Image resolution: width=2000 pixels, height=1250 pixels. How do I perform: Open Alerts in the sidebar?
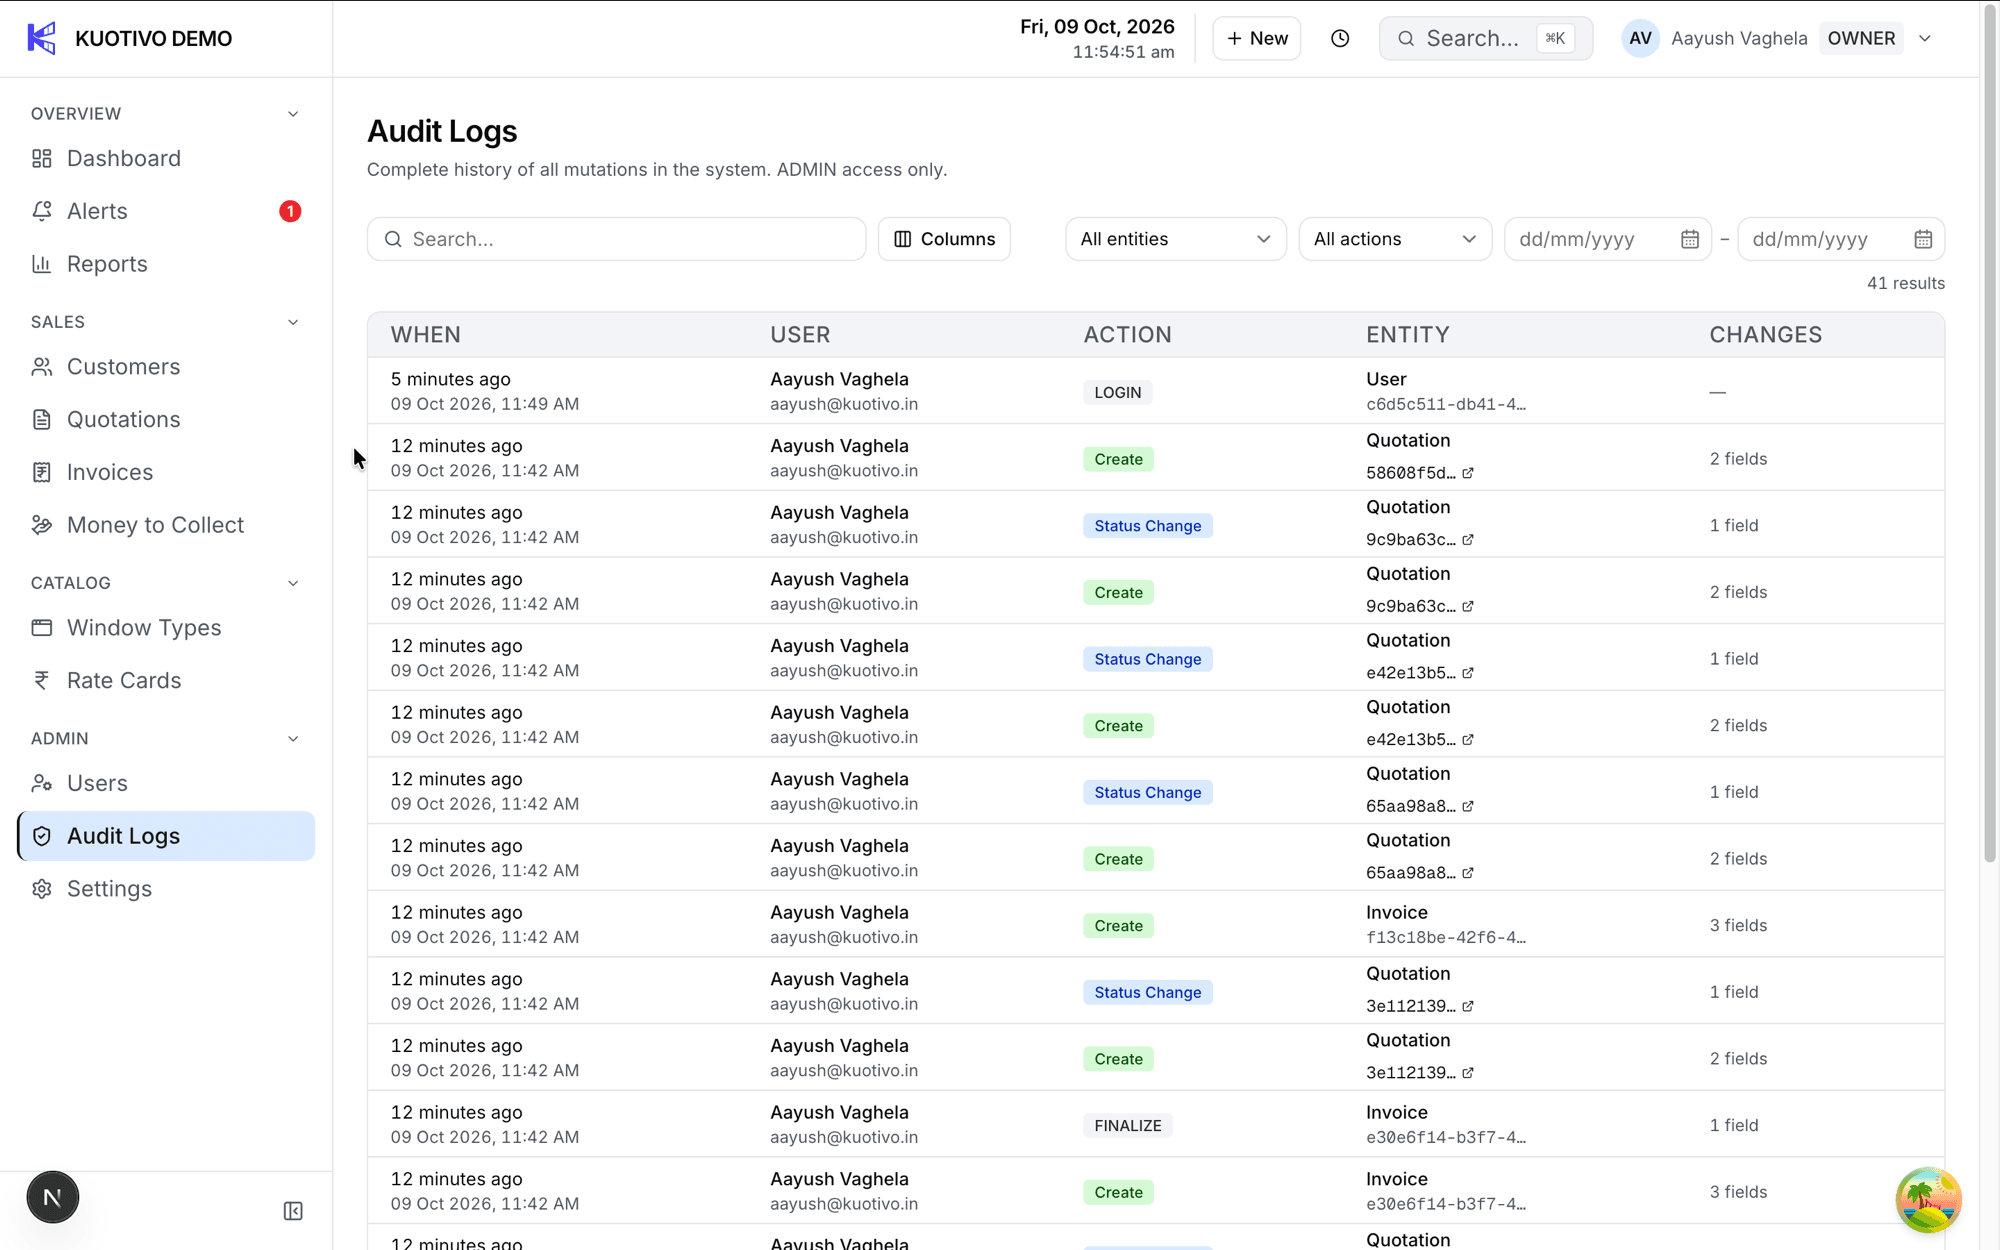97,211
